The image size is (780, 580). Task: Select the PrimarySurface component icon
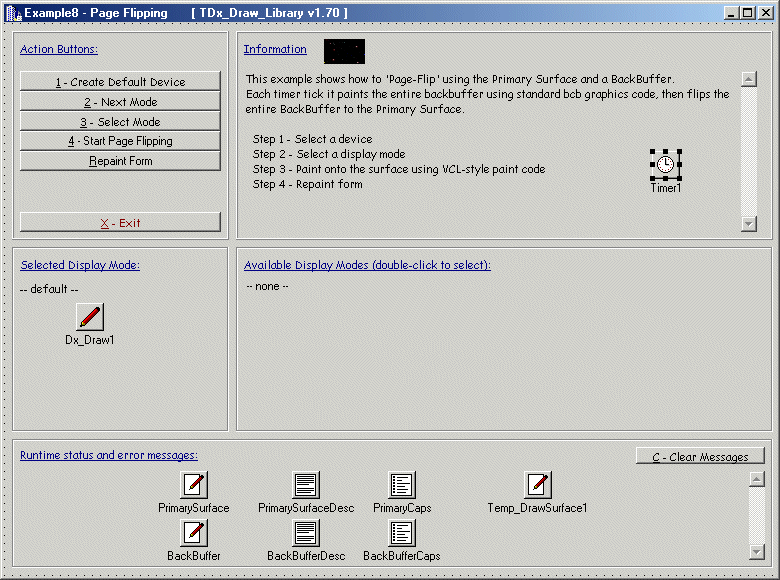click(194, 485)
